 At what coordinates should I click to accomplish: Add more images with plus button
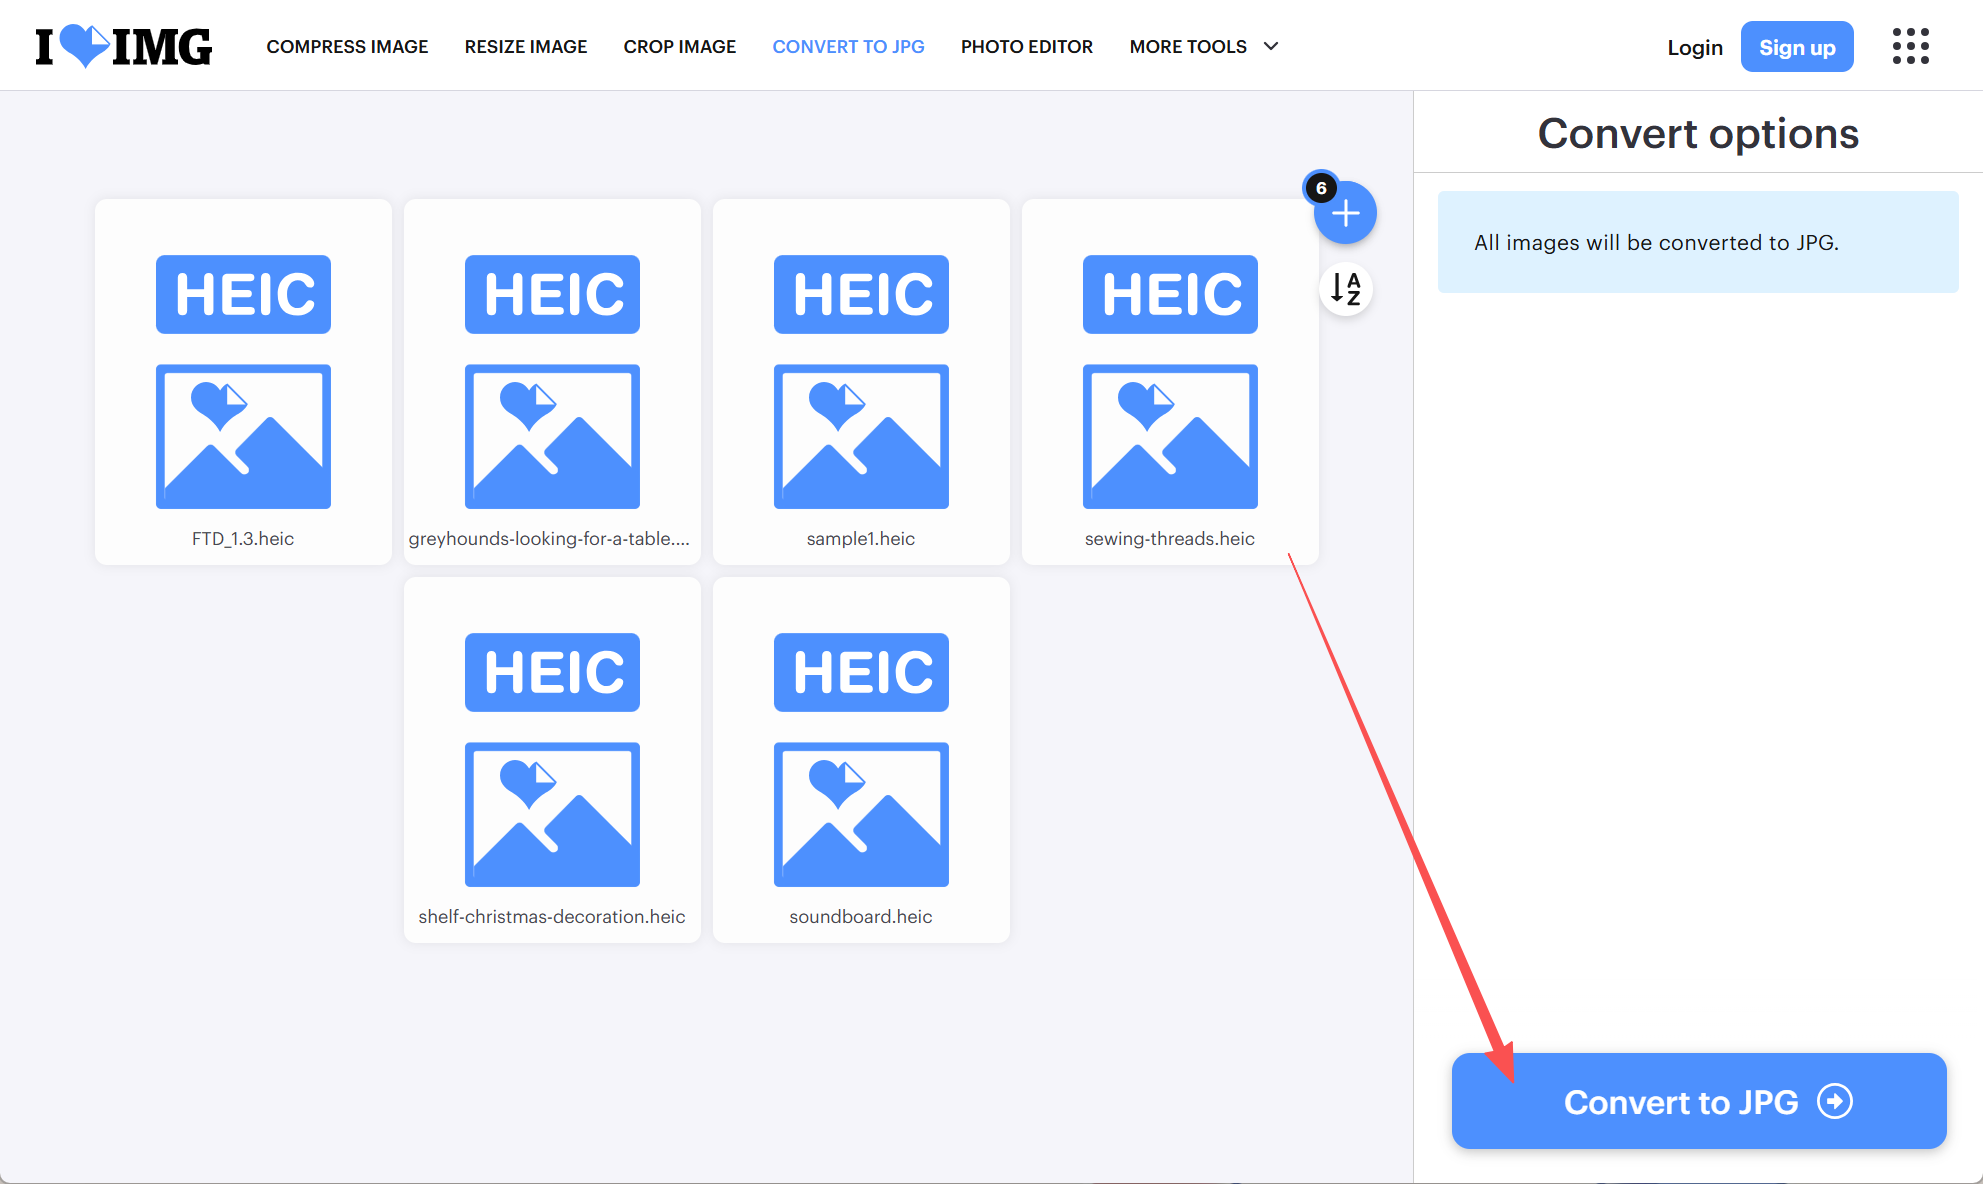click(x=1345, y=213)
